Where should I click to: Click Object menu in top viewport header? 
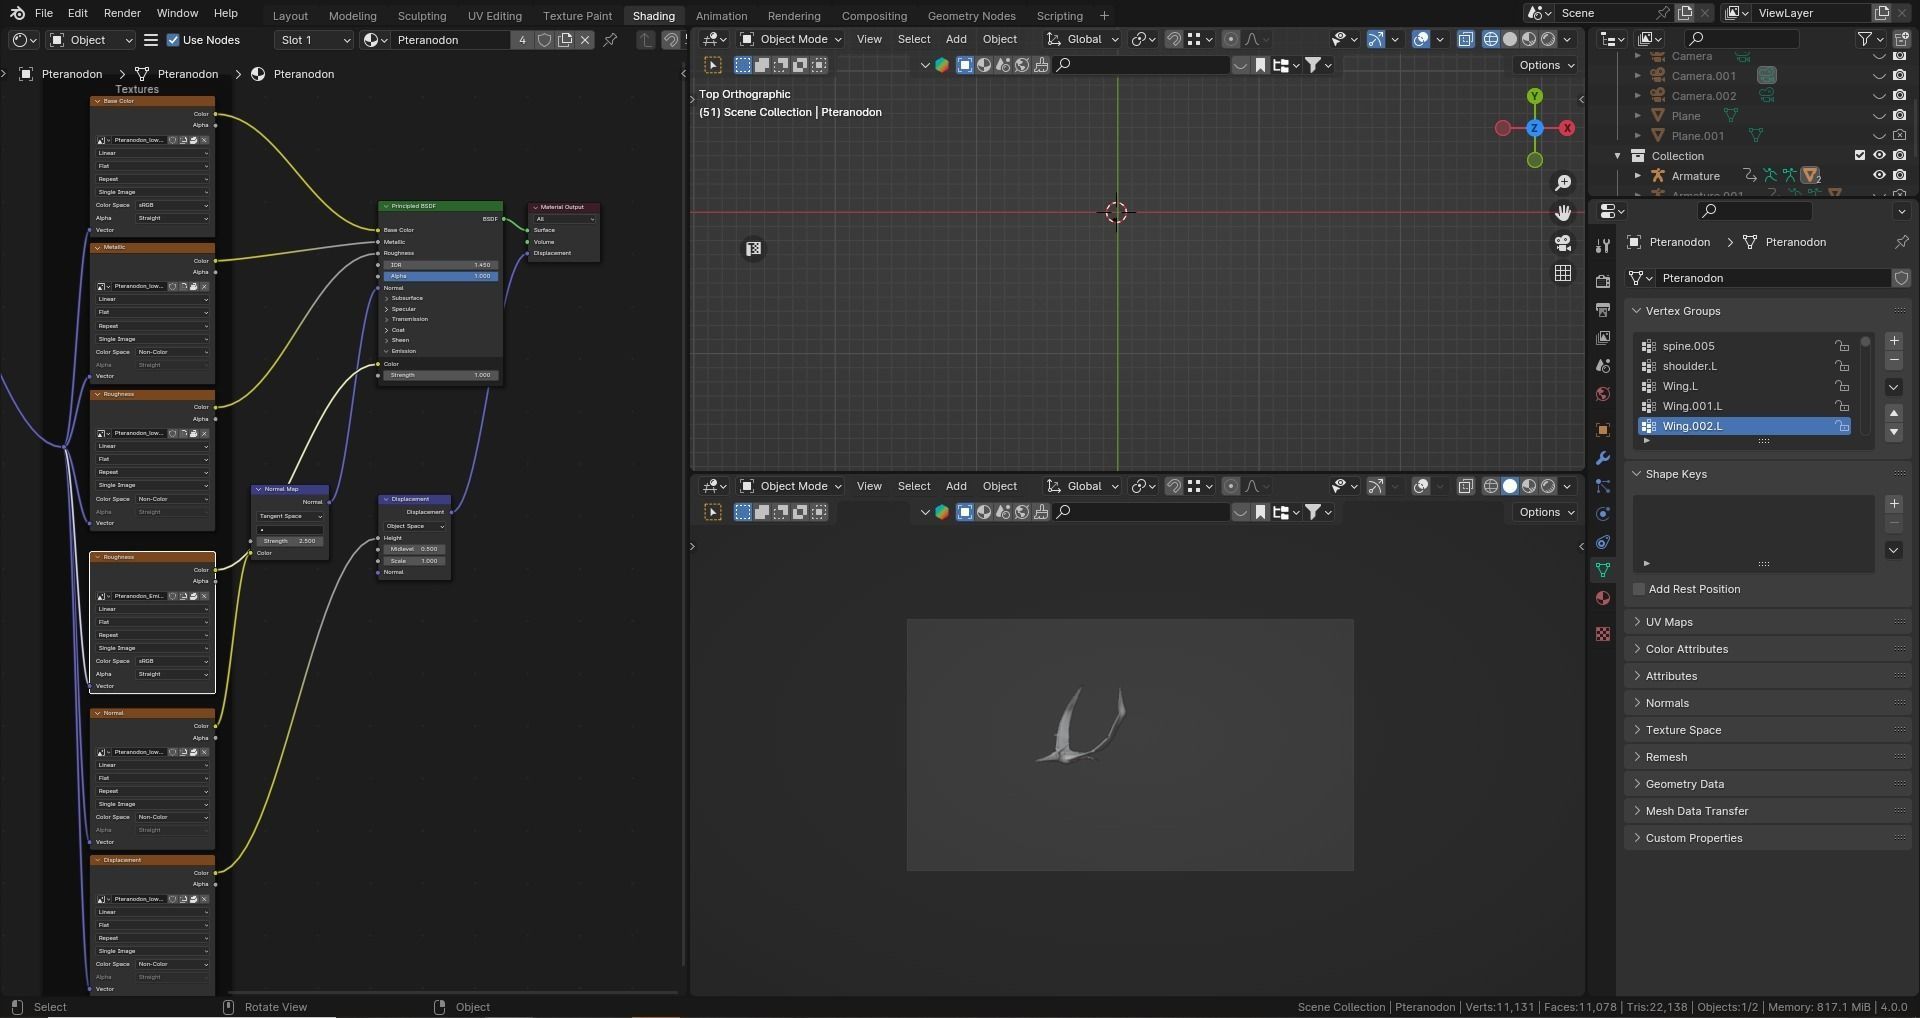click(1000, 39)
